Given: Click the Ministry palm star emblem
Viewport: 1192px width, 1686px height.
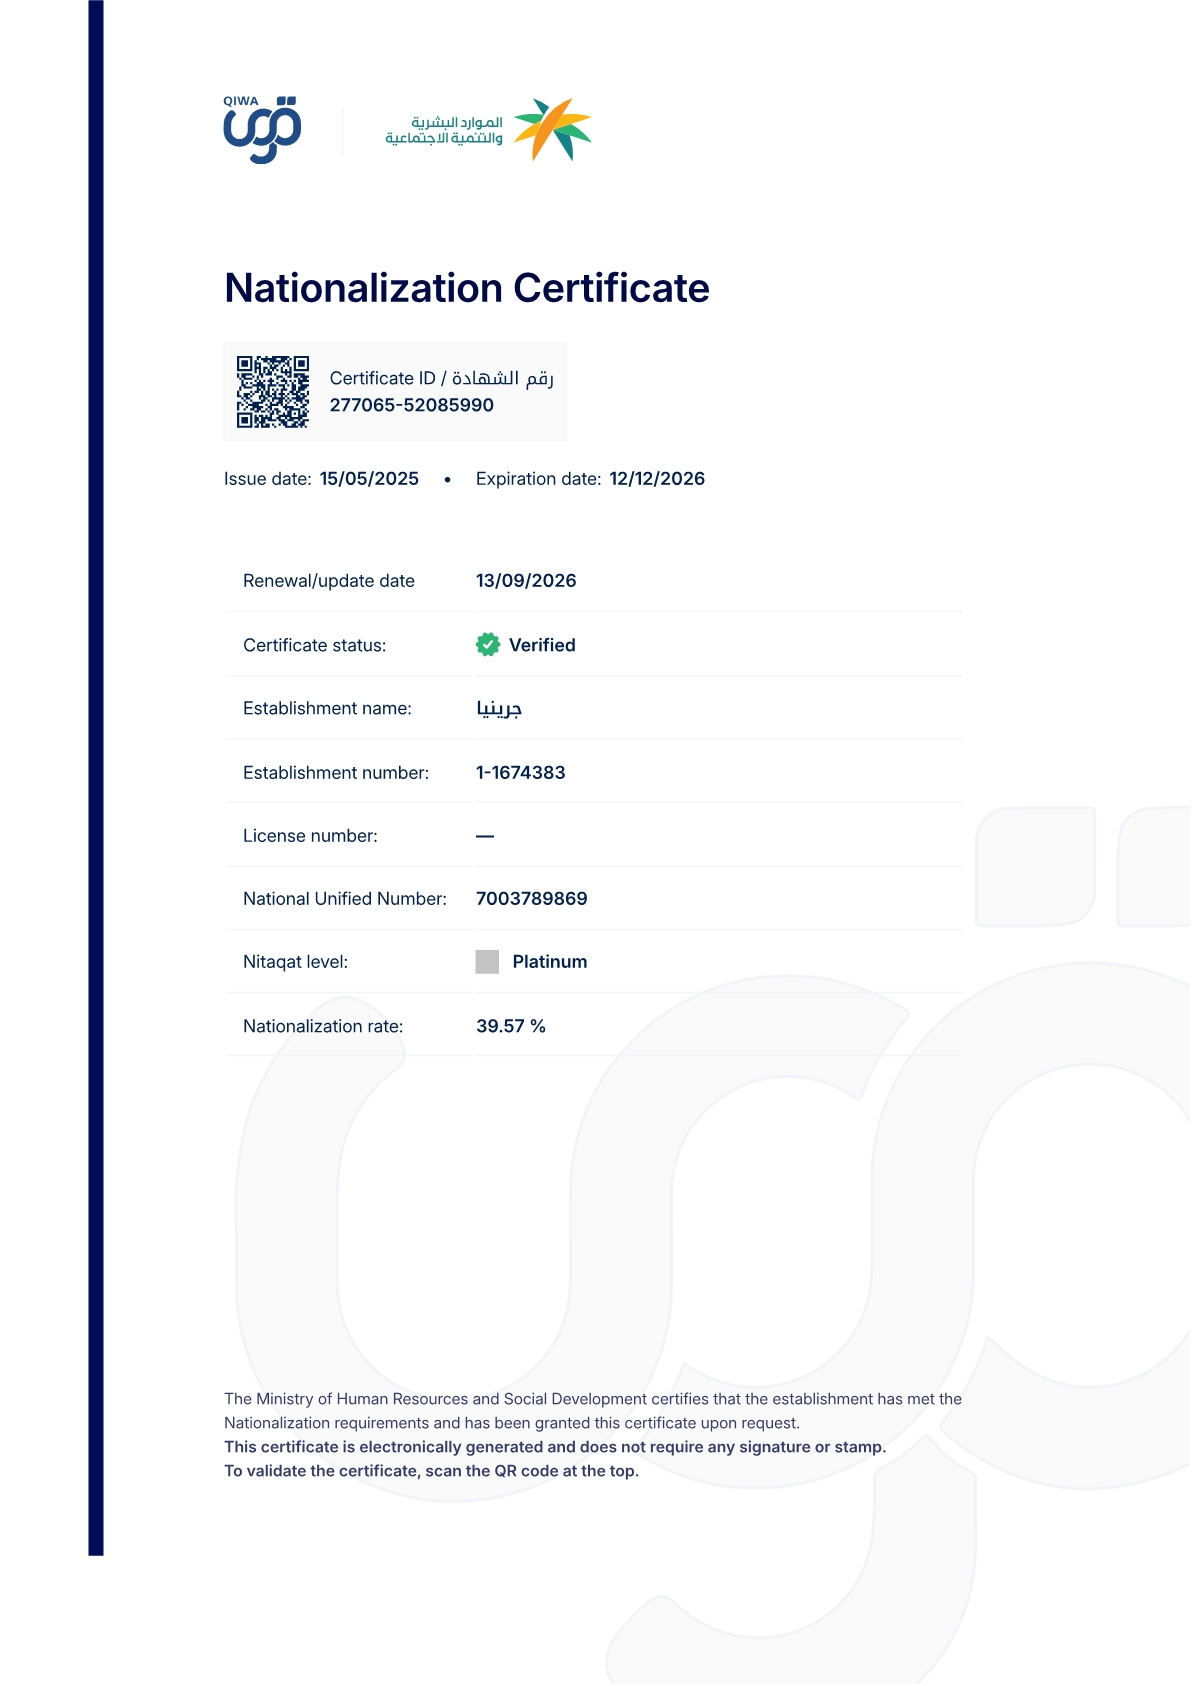Looking at the screenshot, I should coord(552,129).
